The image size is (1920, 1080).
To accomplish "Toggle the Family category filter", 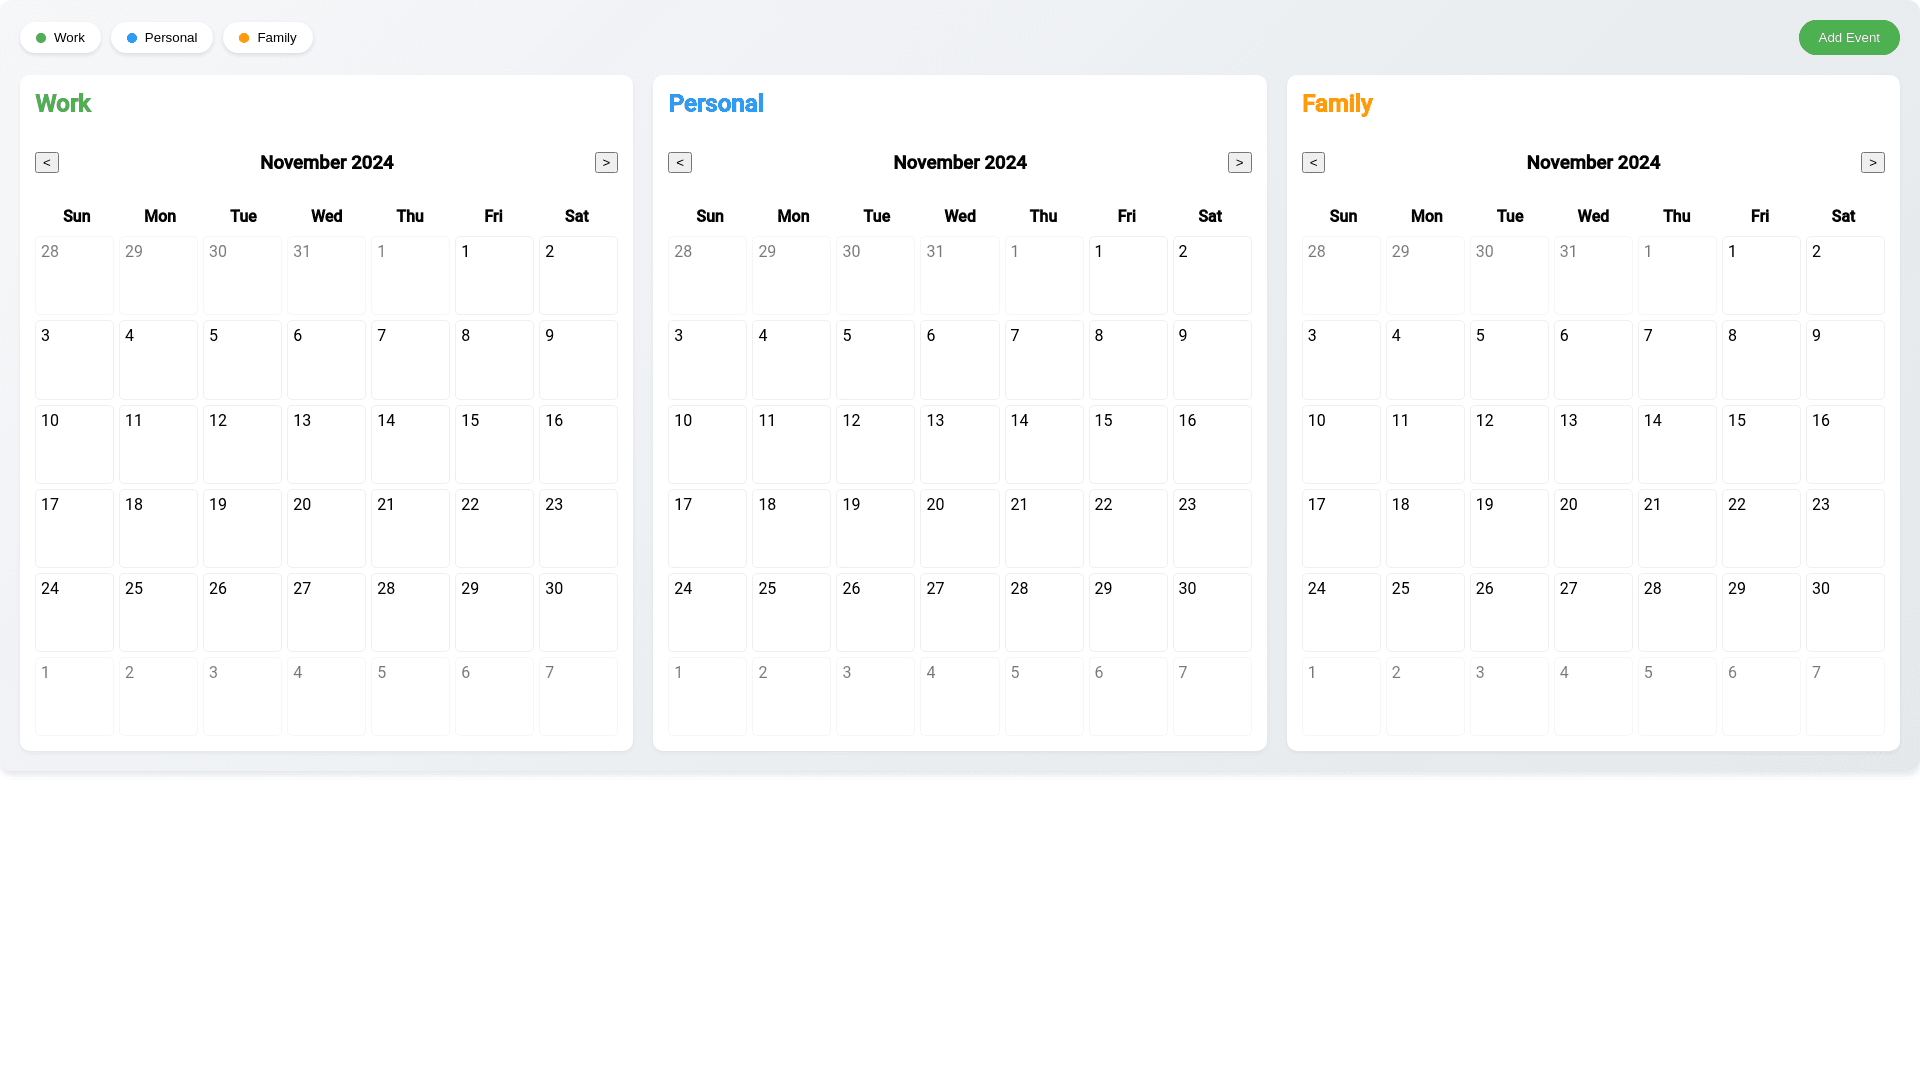I will click(x=267, y=37).
